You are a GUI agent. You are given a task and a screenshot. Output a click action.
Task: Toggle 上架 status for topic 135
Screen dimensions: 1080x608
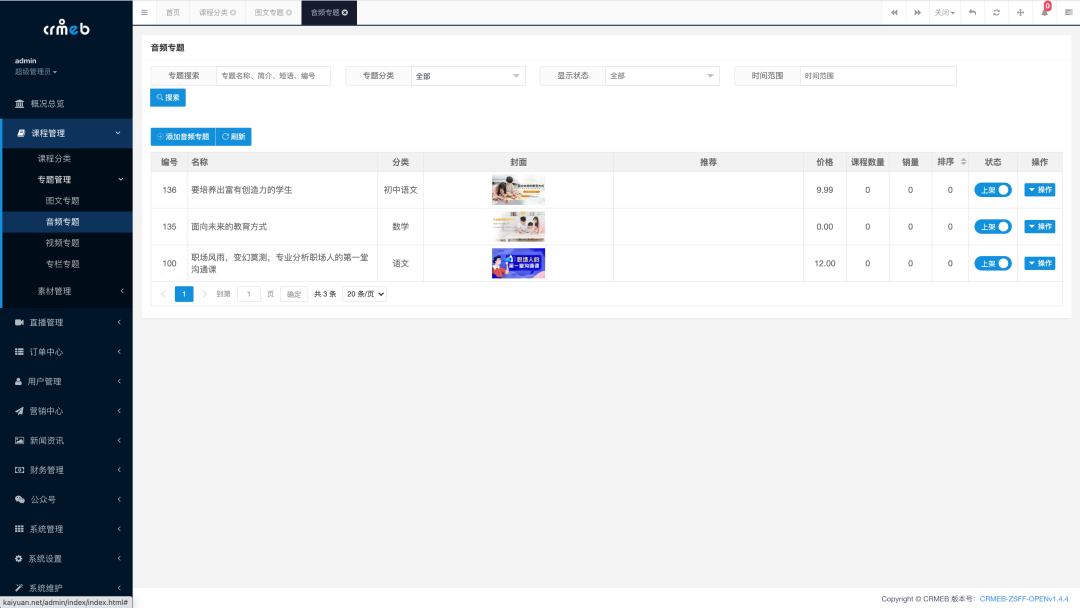[x=992, y=226]
